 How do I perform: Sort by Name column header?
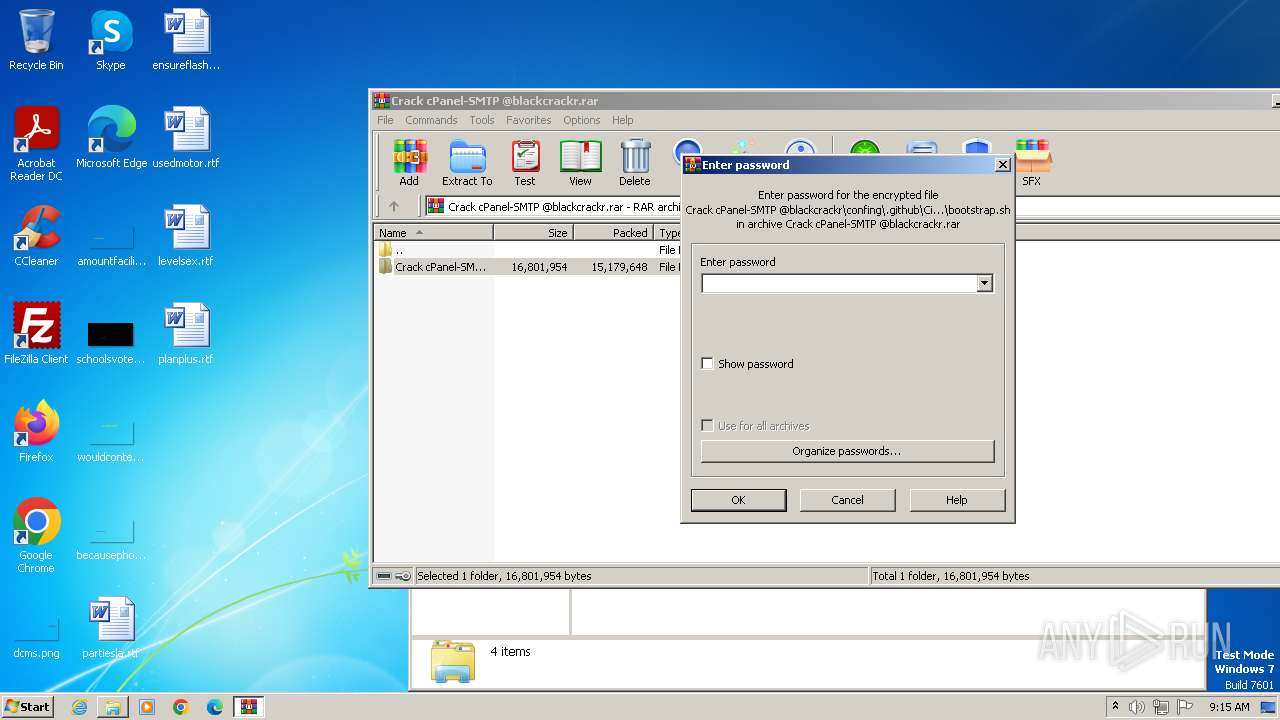pyautogui.click(x=434, y=233)
